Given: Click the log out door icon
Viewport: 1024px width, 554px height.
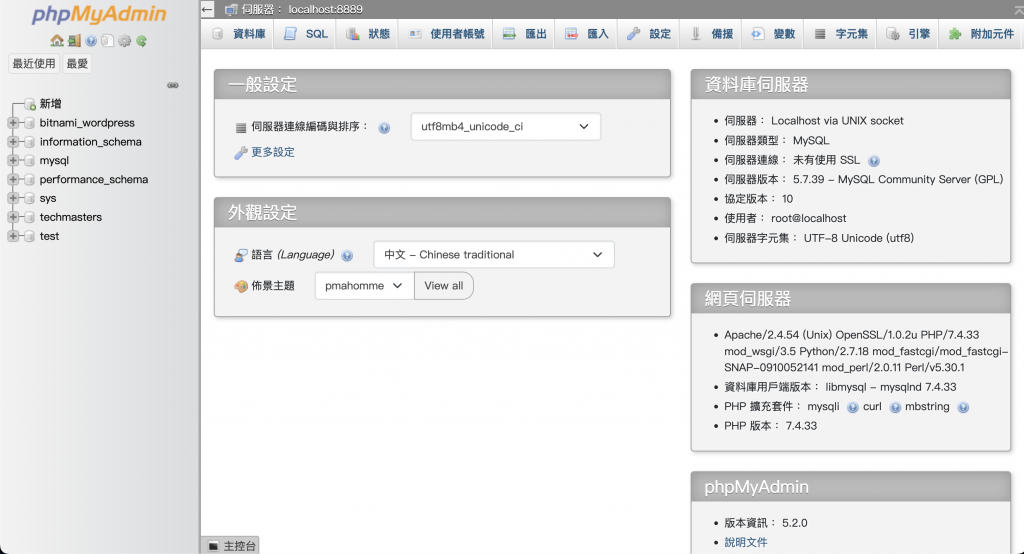Looking at the screenshot, I should [74, 41].
